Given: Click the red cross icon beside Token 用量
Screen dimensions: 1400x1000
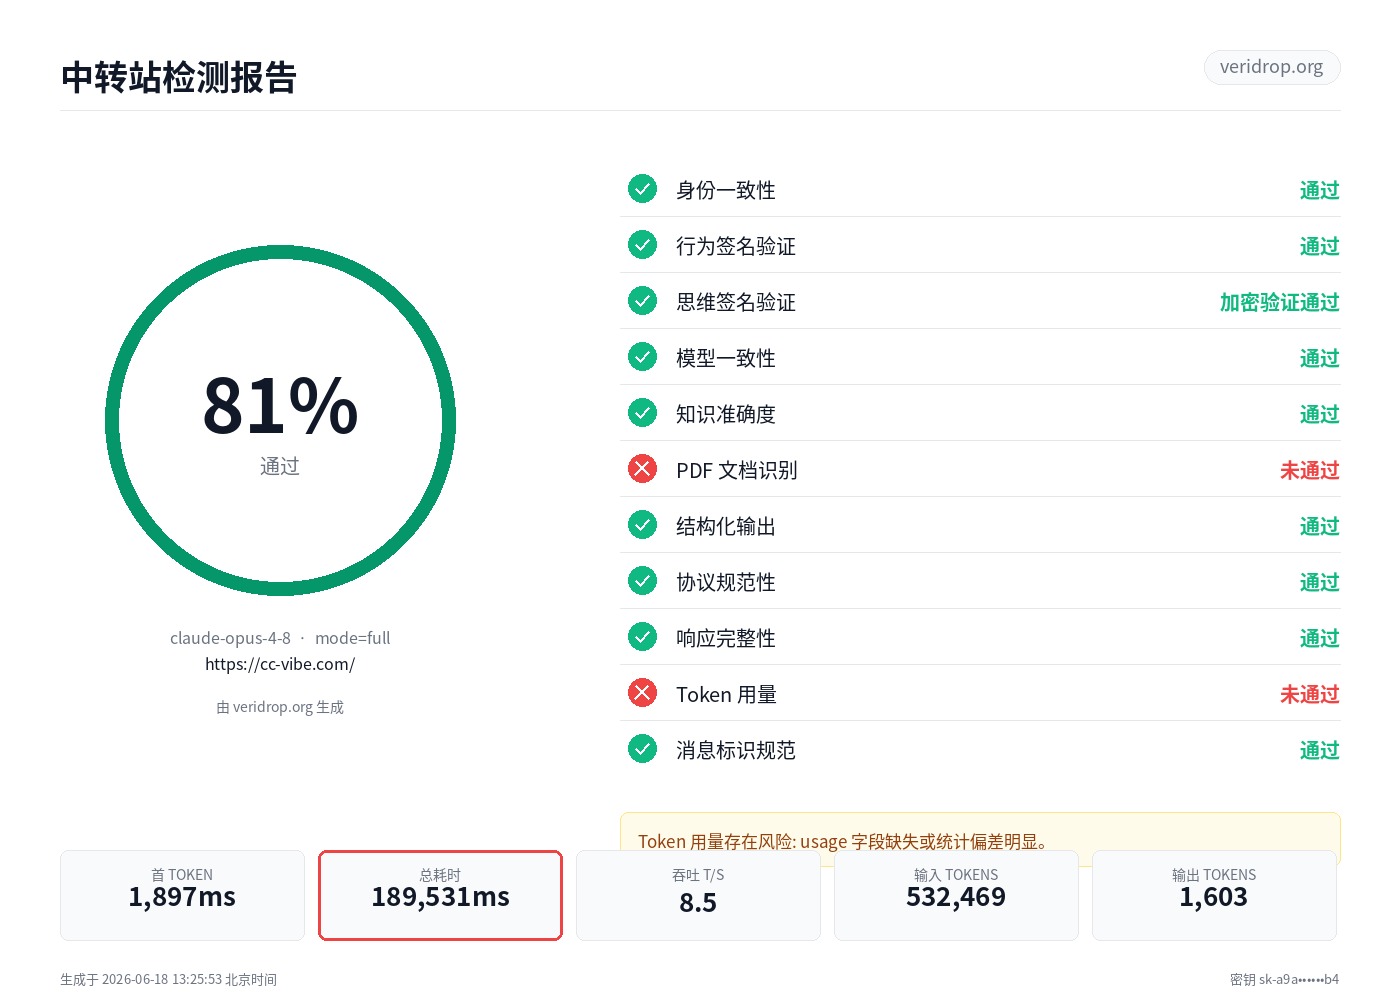Looking at the screenshot, I should [x=642, y=693].
